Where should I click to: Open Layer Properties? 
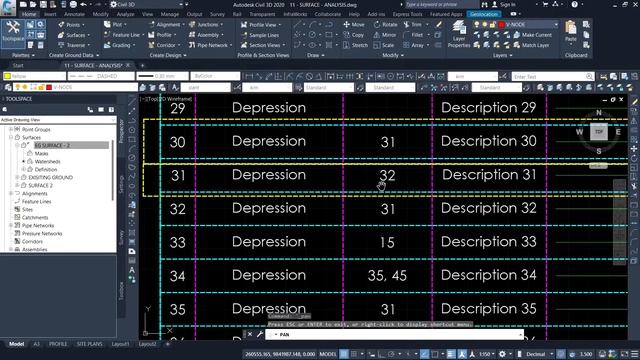[459, 35]
